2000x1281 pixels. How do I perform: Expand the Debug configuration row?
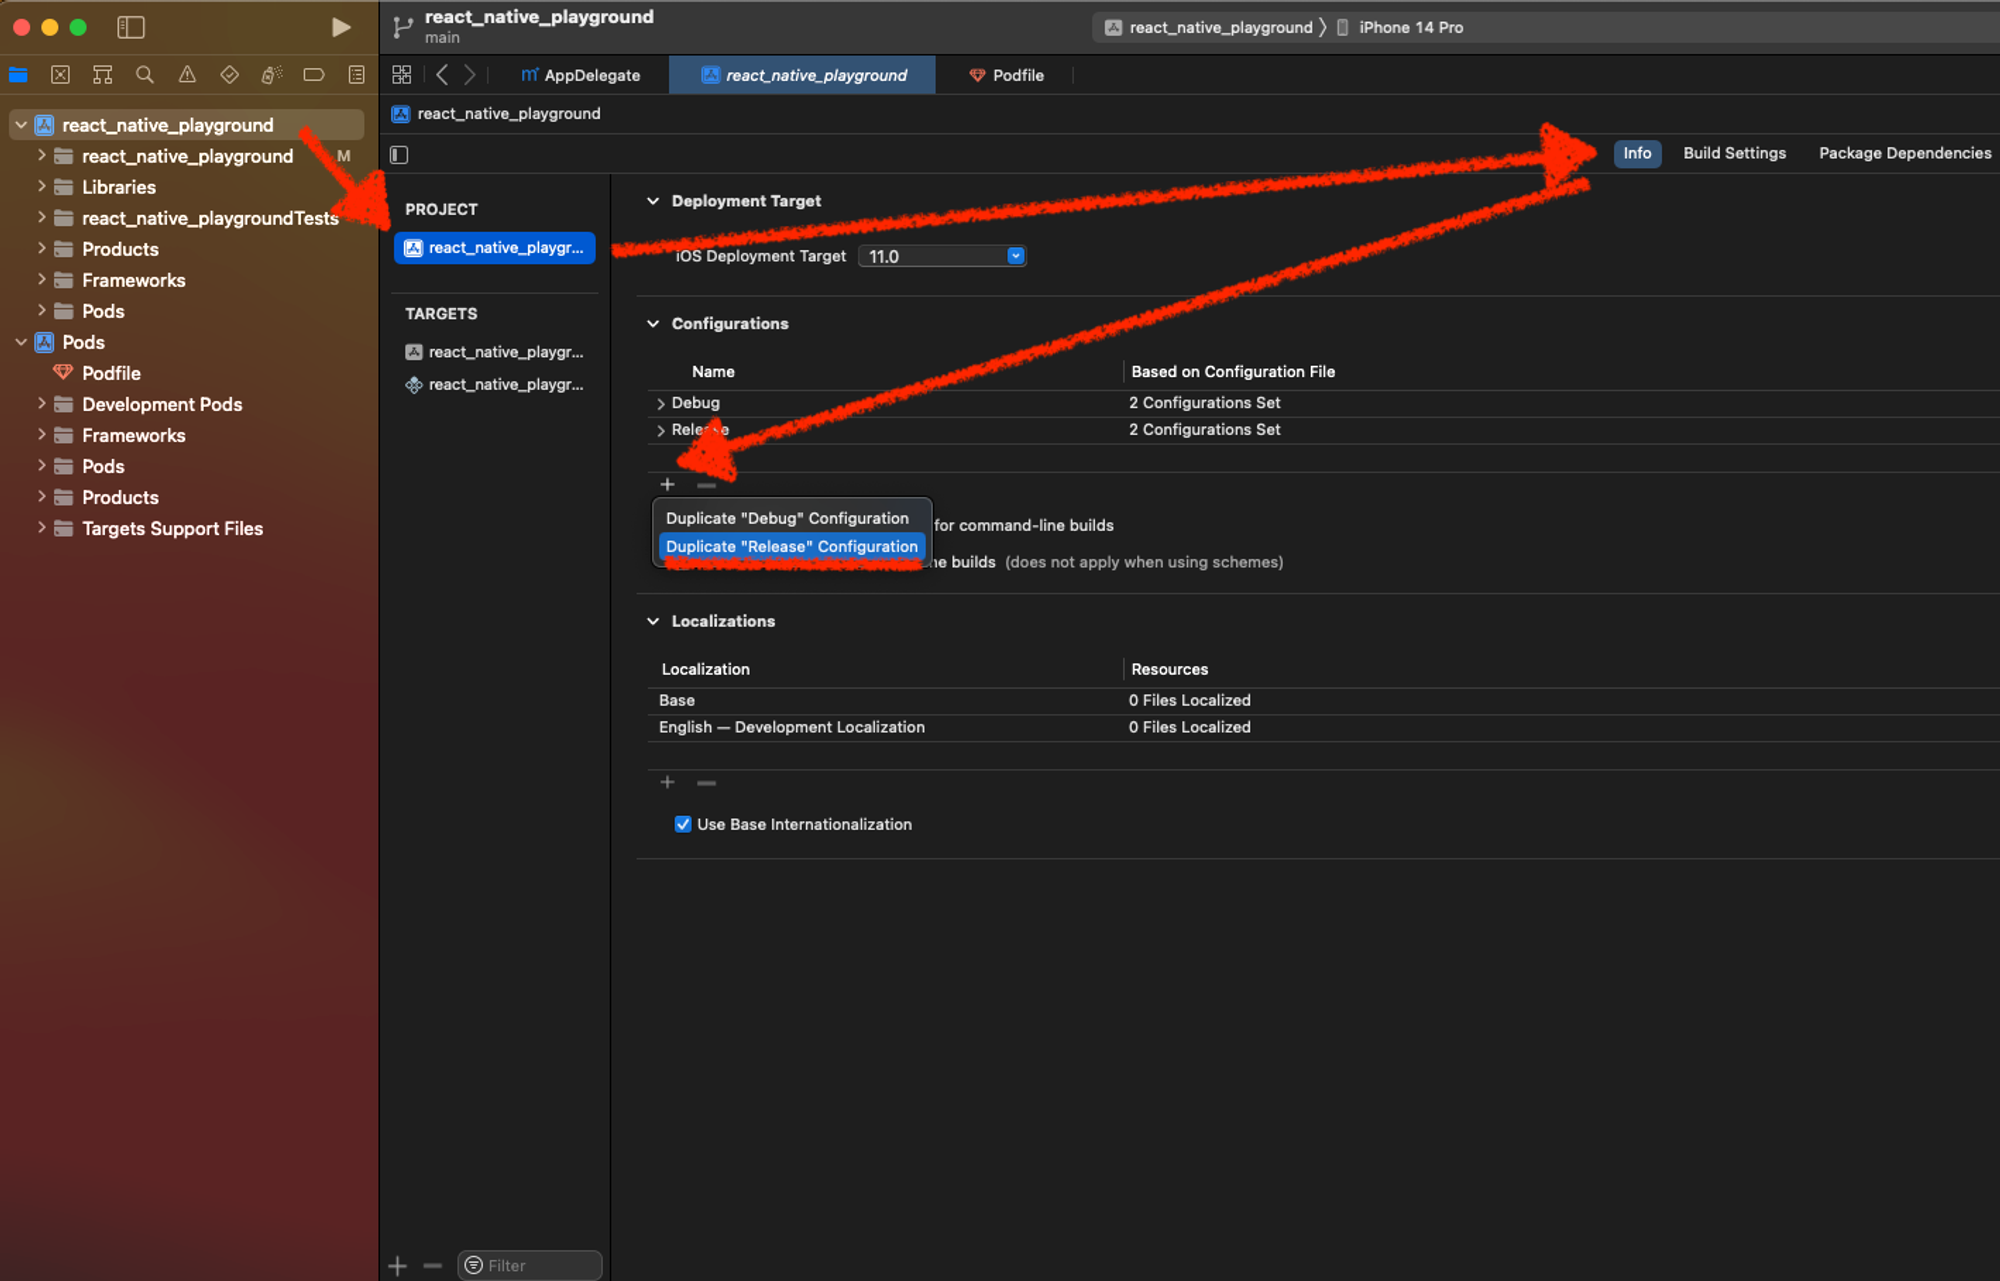[661, 403]
